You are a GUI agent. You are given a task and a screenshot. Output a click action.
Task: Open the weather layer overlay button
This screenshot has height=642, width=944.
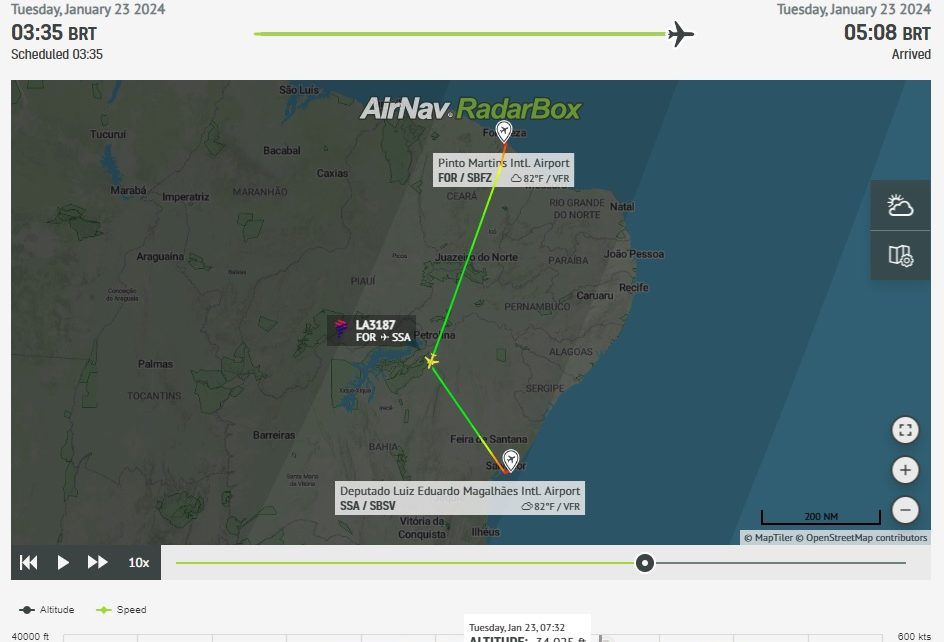coord(900,205)
